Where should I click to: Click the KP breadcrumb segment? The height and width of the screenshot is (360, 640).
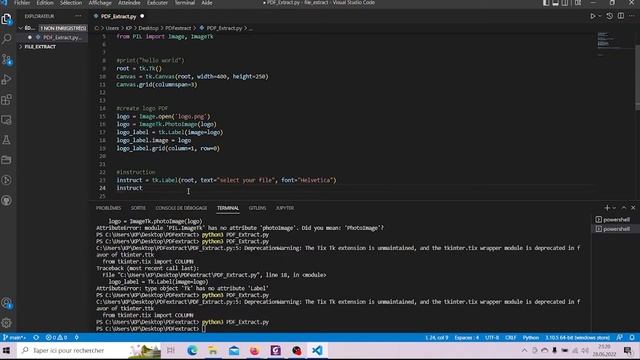pos(129,28)
